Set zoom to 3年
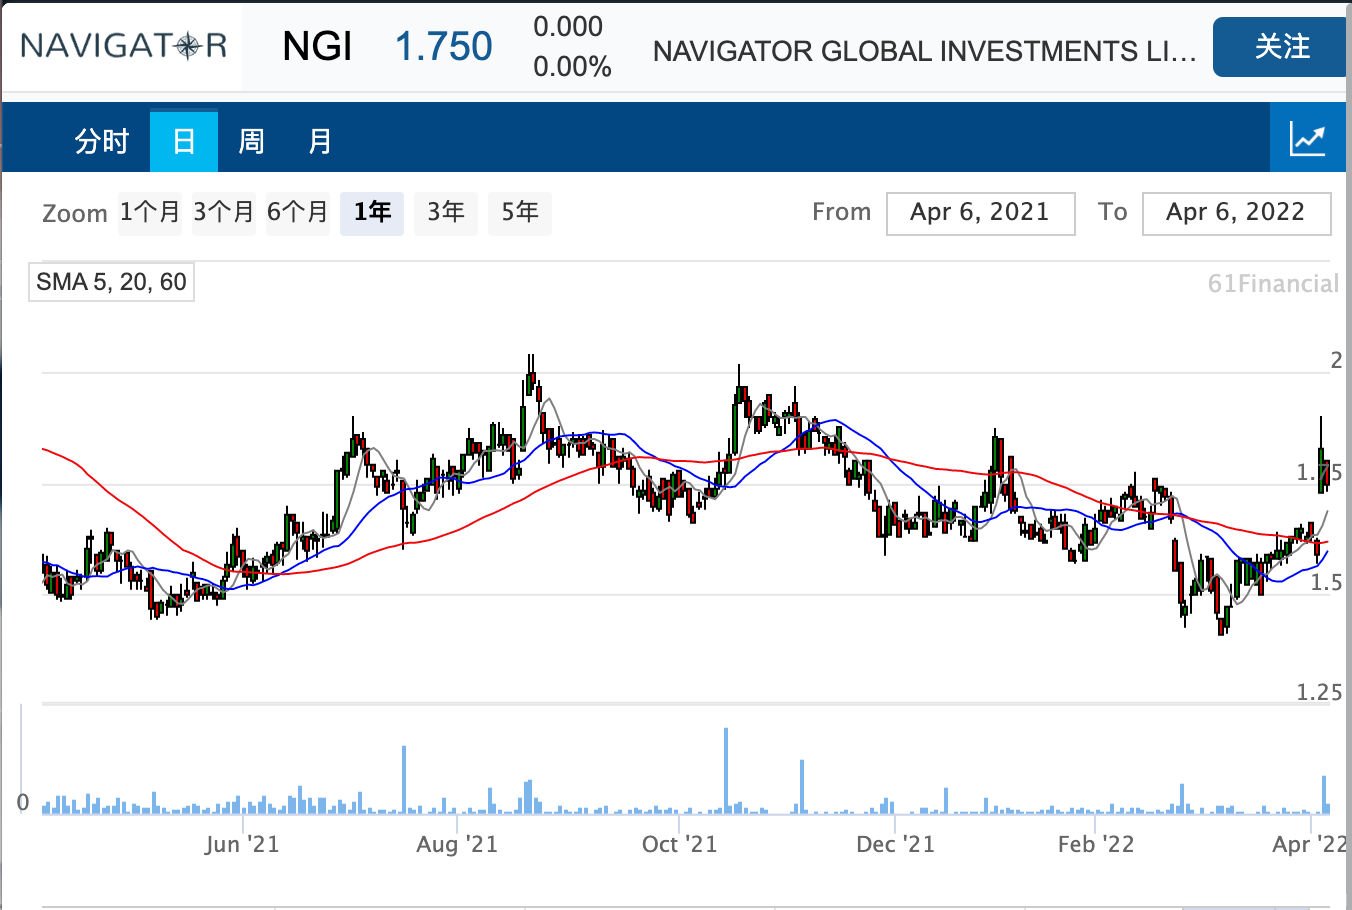This screenshot has width=1352, height=910. coord(446,213)
